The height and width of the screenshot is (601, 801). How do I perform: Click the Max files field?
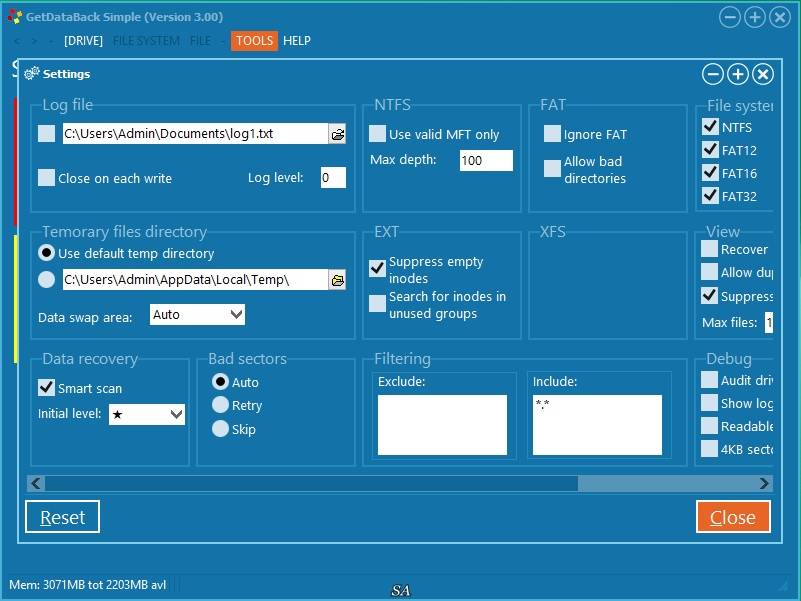[768, 322]
